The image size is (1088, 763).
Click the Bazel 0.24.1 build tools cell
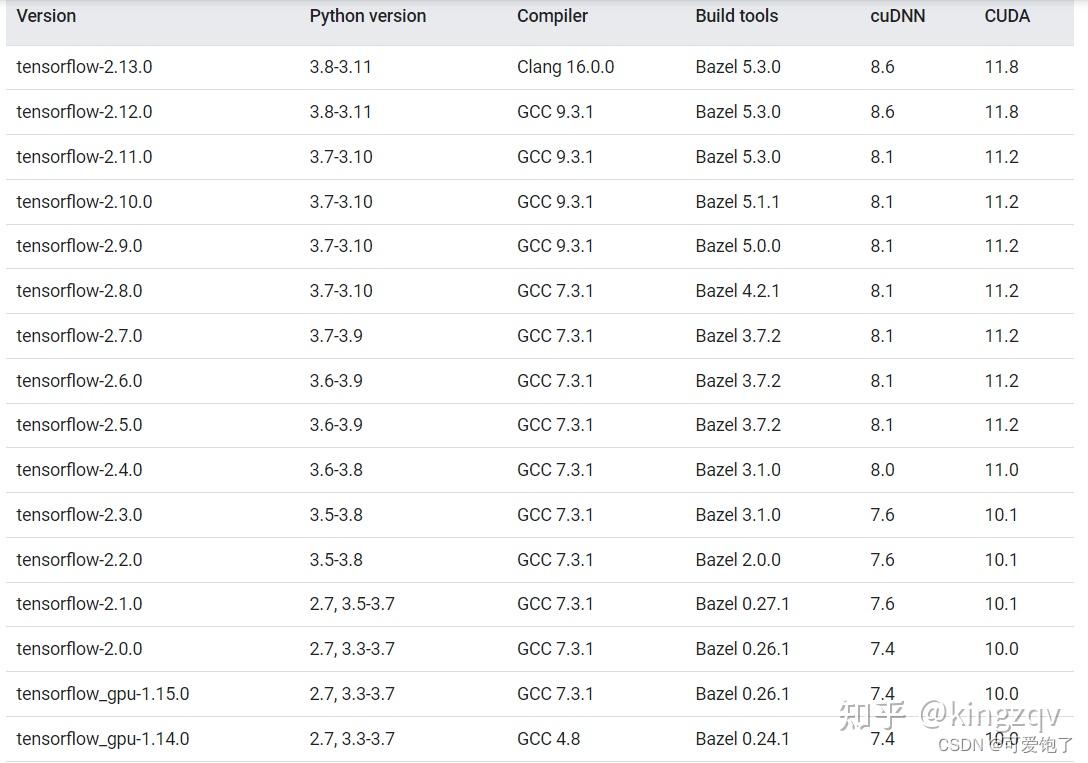point(742,739)
